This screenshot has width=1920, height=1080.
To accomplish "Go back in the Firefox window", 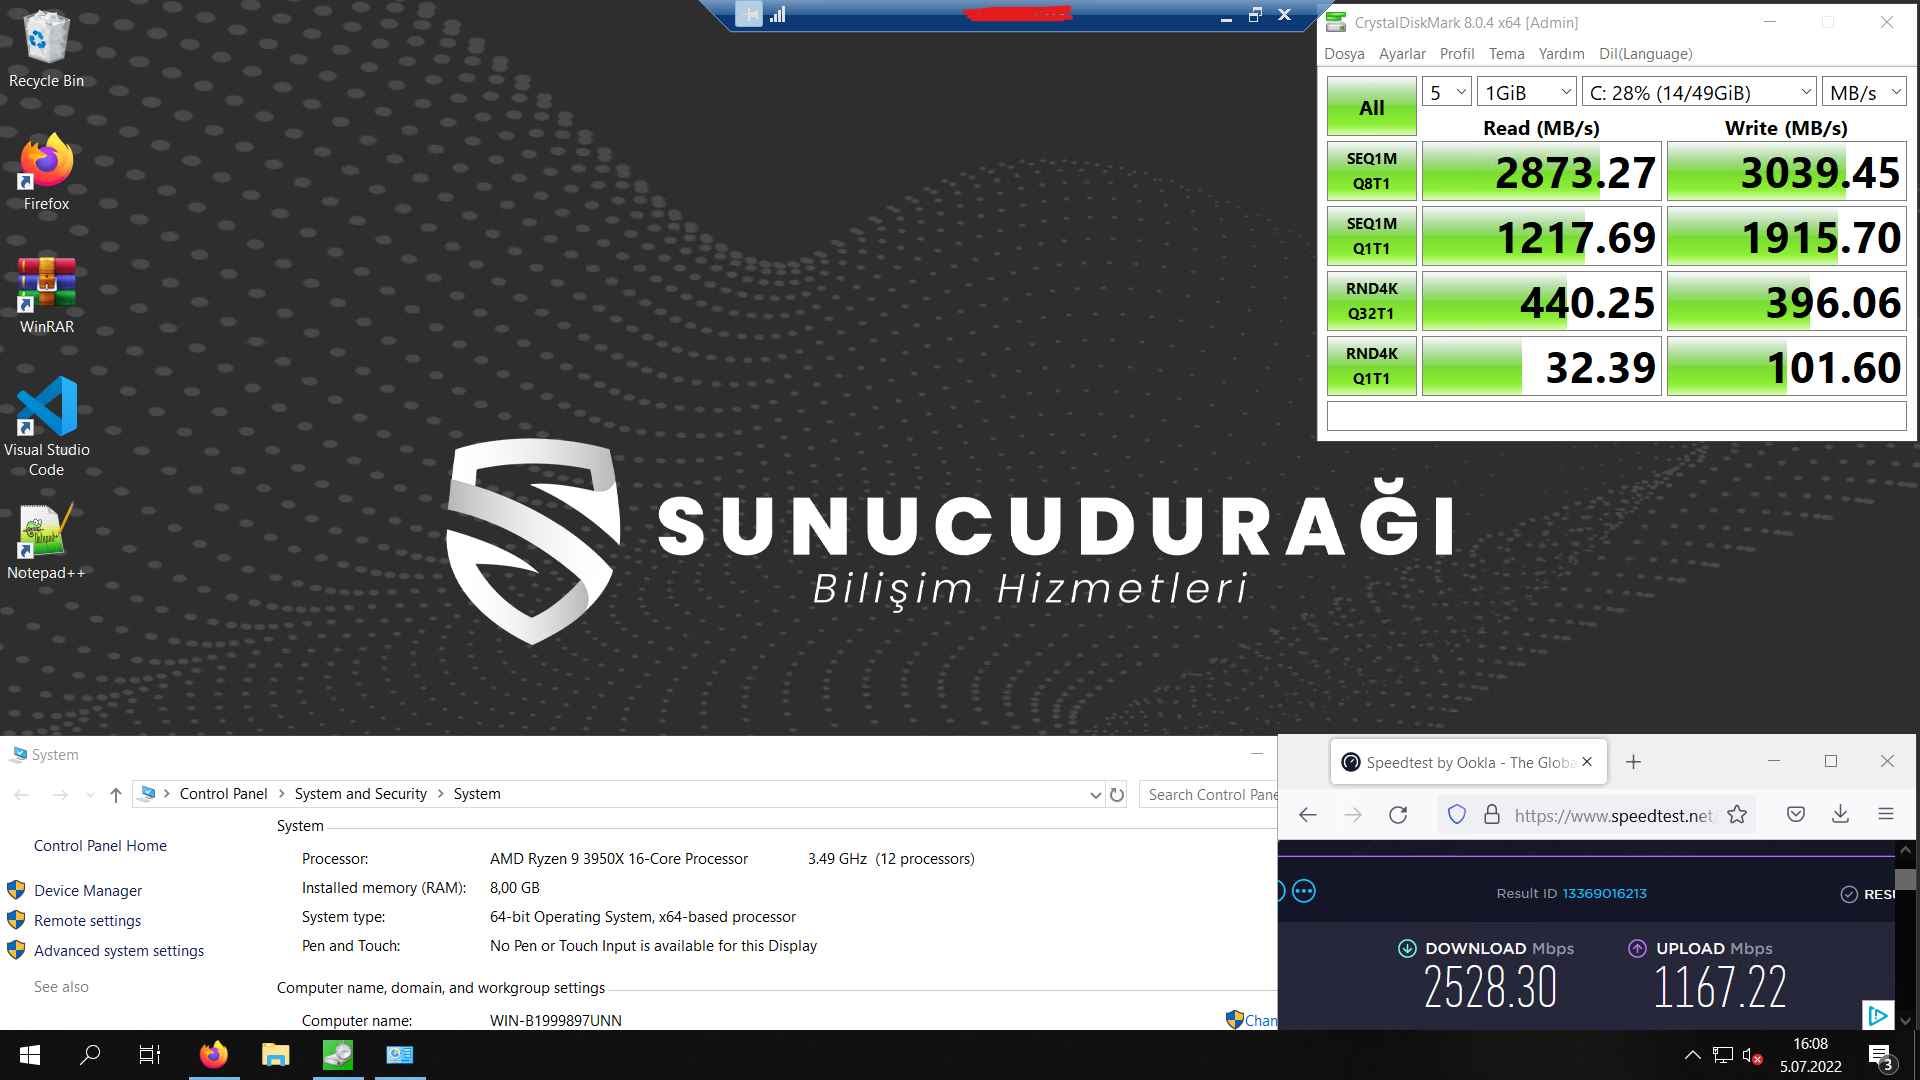I will 1308,815.
